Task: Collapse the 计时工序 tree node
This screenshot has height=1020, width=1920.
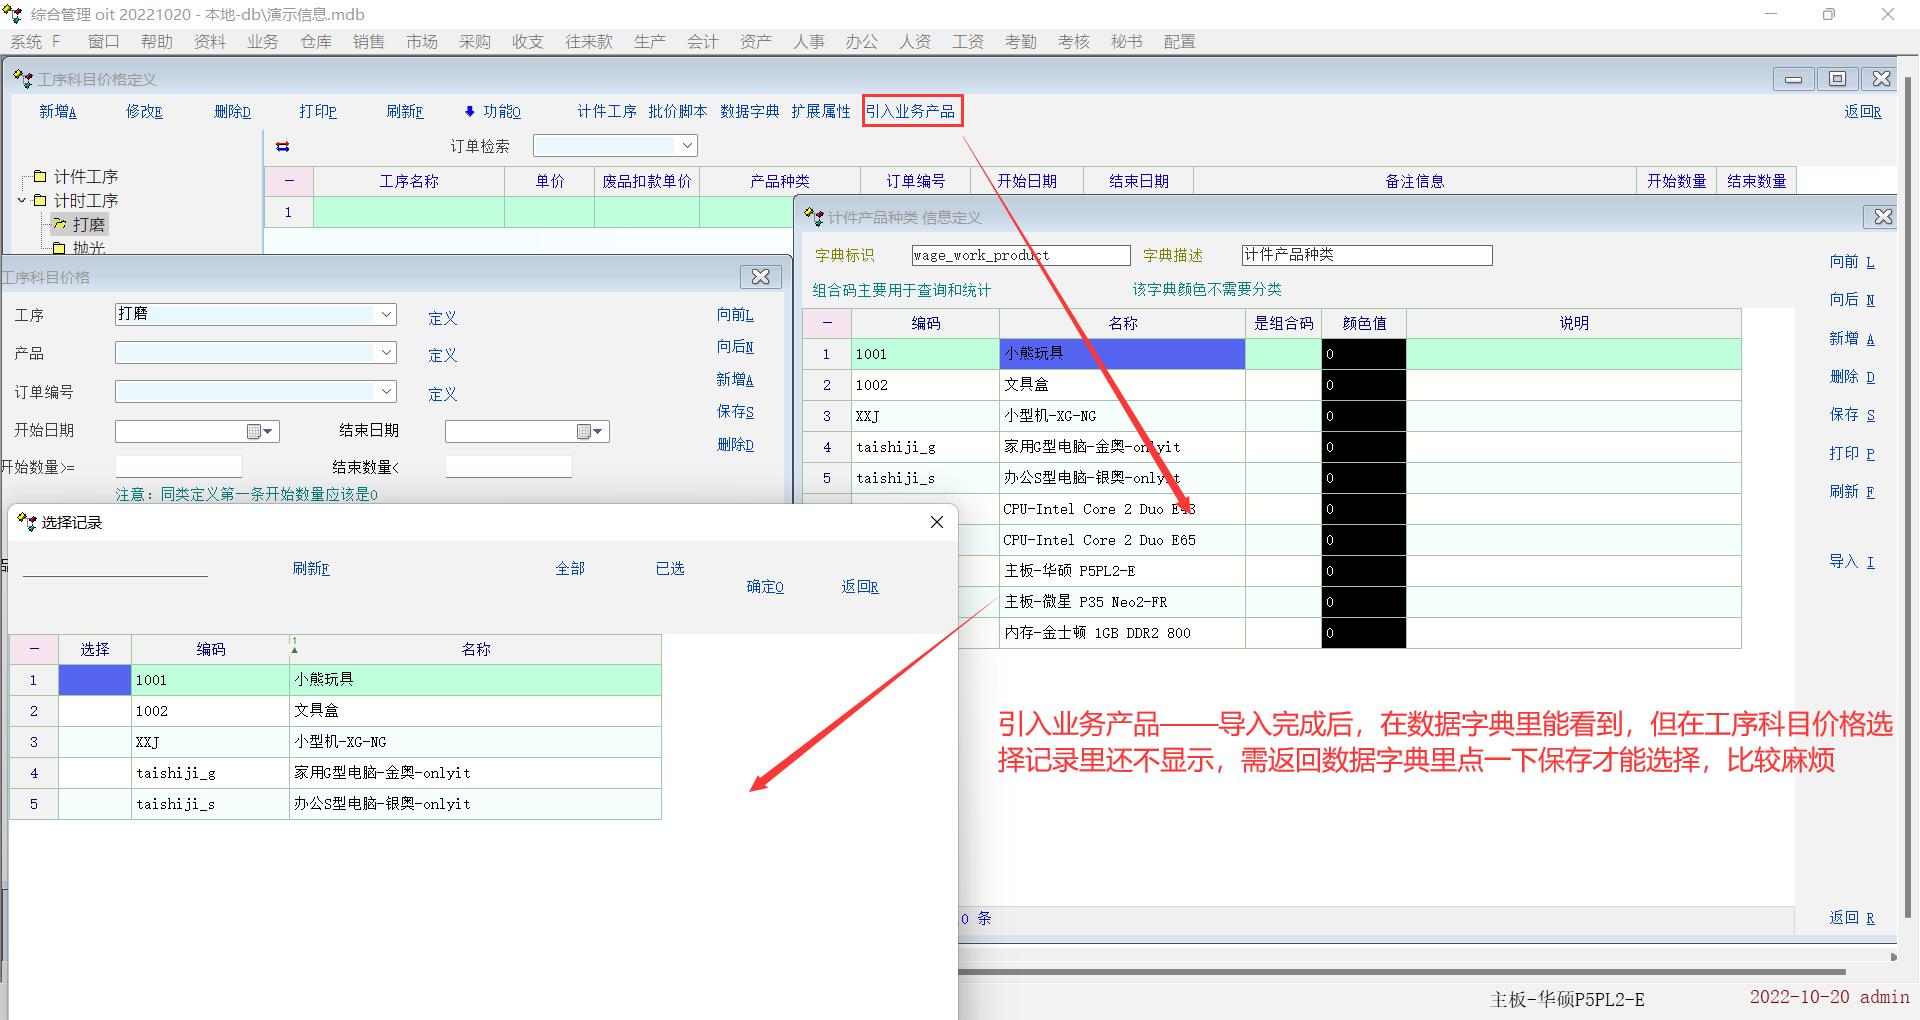Action: (x=22, y=201)
